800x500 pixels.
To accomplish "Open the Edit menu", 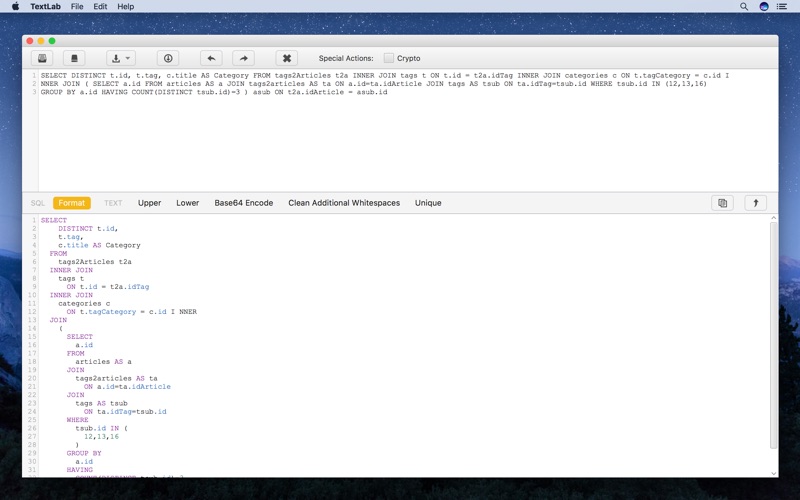I will point(100,6).
